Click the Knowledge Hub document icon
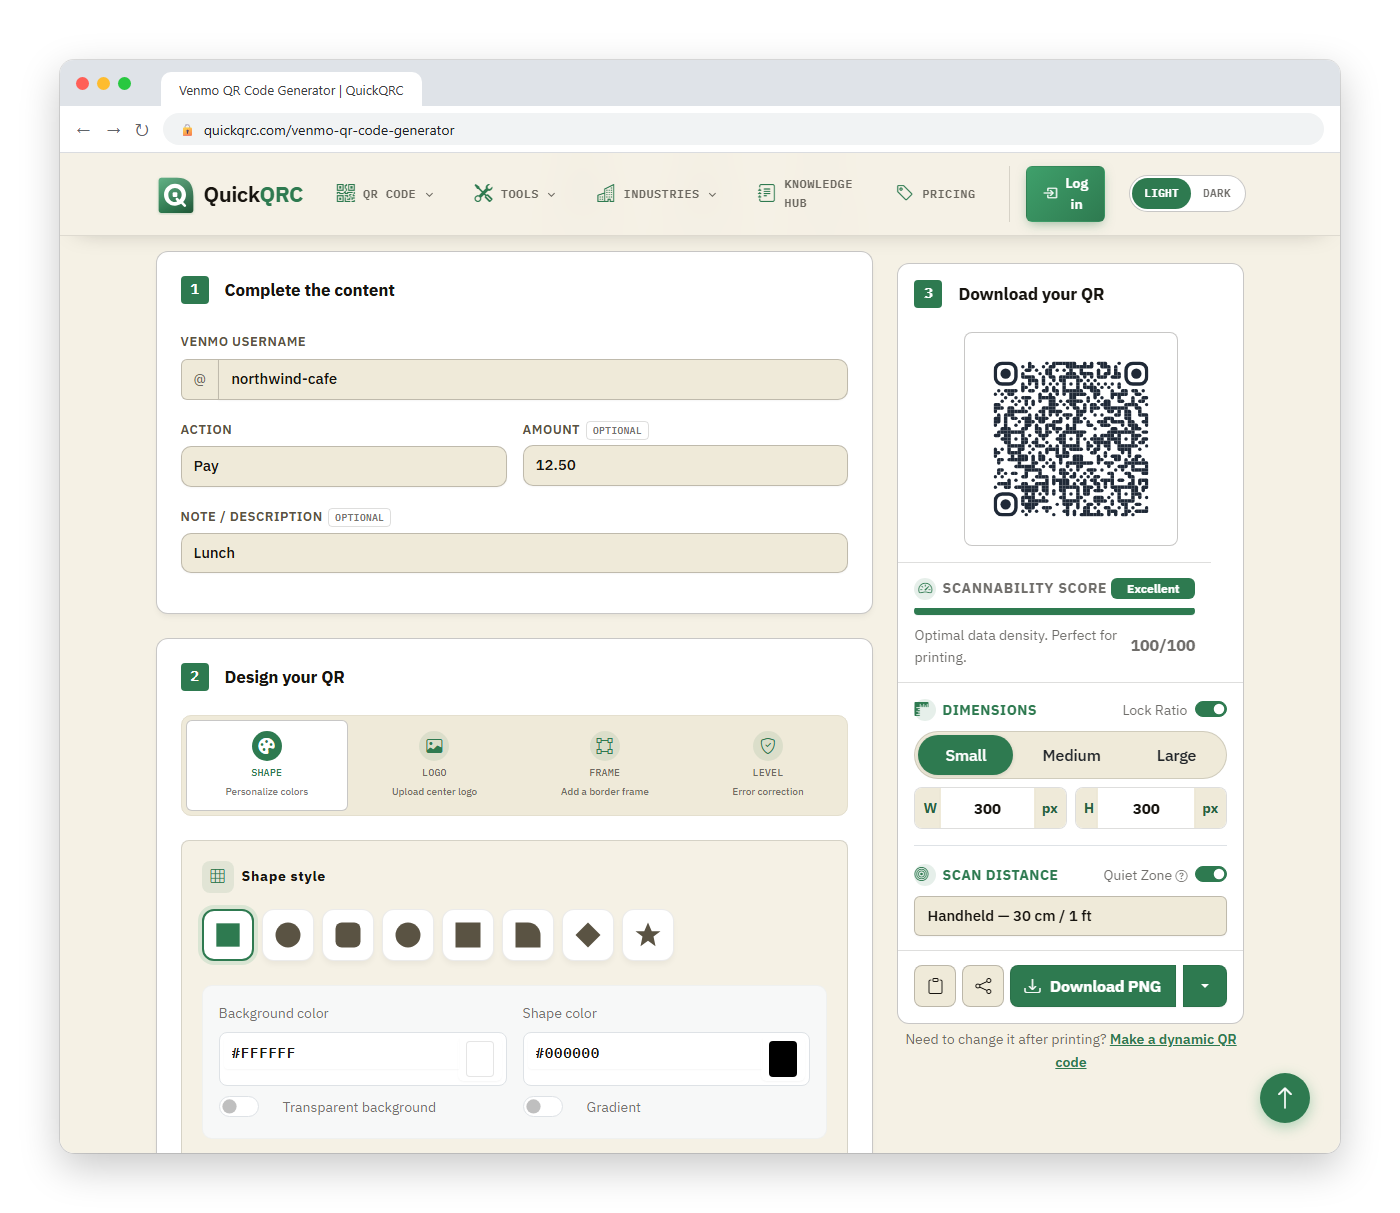 coord(766,193)
